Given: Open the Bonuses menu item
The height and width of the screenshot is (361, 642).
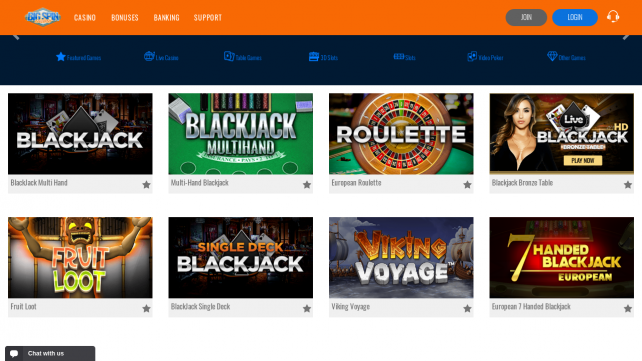Looking at the screenshot, I should (x=125, y=18).
